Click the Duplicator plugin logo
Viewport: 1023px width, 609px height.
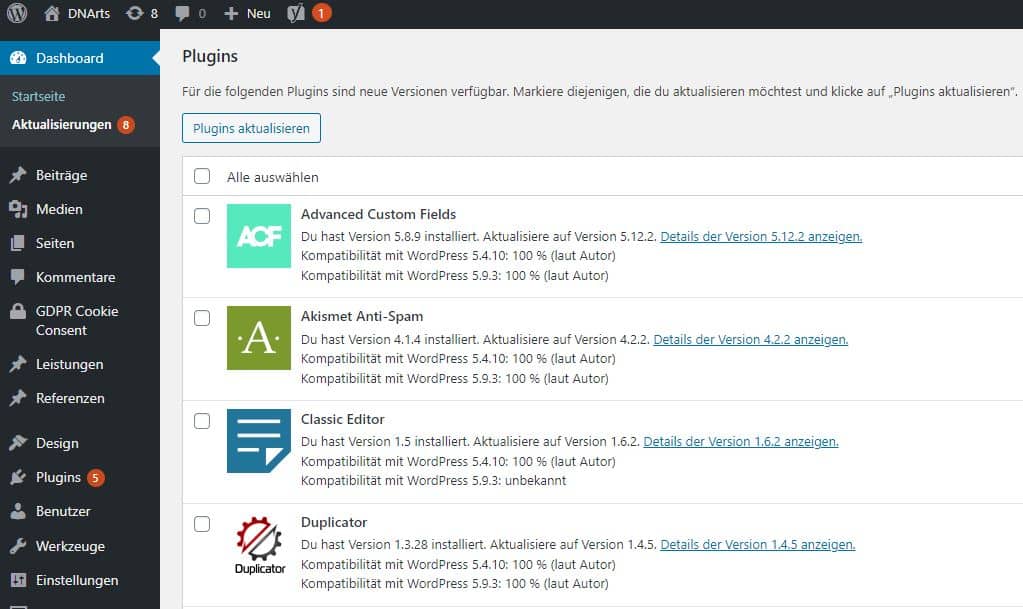[x=259, y=544]
